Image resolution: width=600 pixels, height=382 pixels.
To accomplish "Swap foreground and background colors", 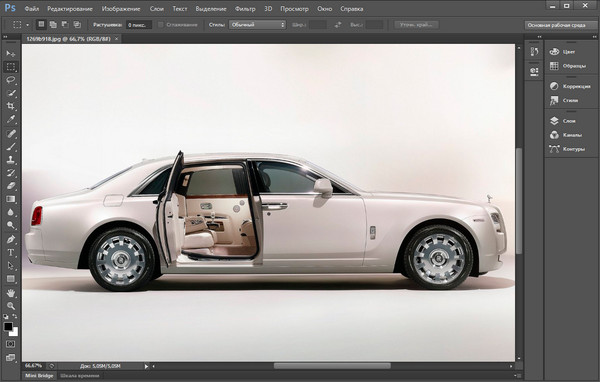I will coord(15,317).
